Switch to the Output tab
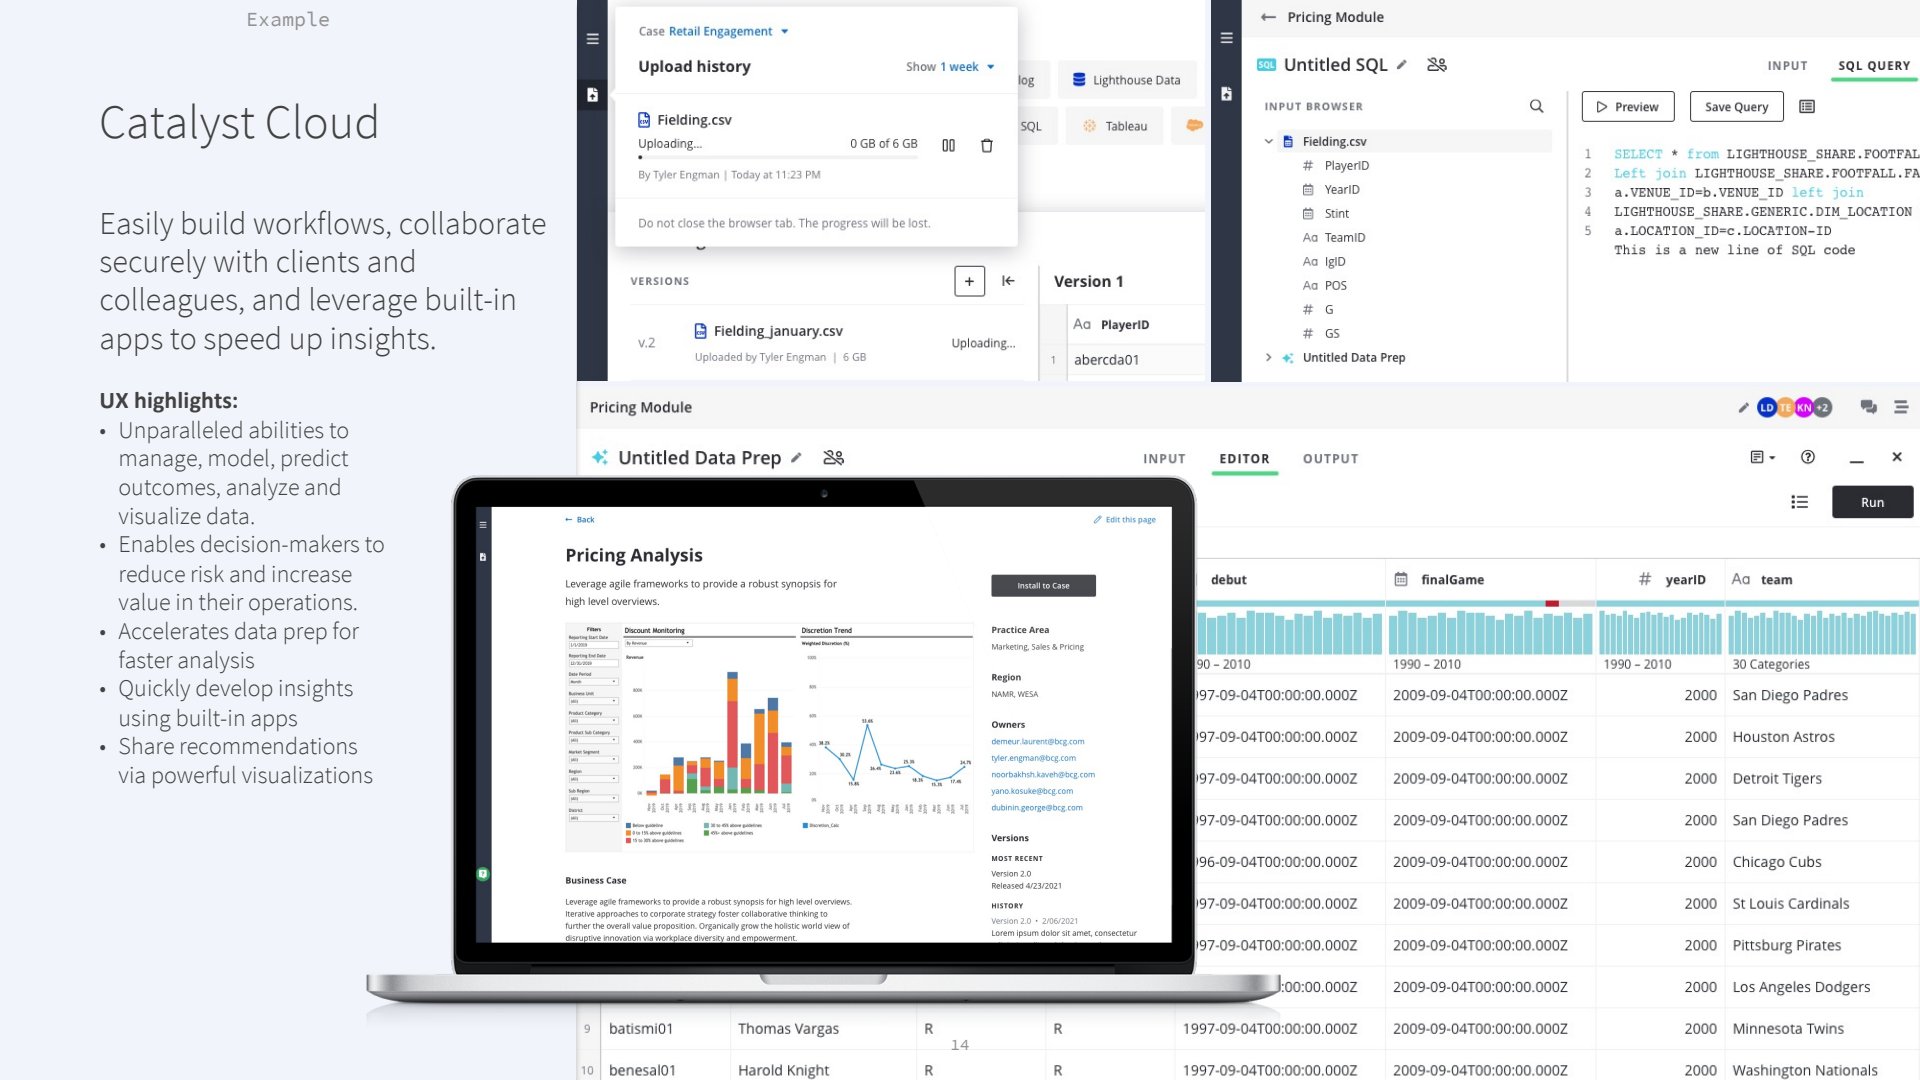The width and height of the screenshot is (1920, 1080). point(1330,459)
